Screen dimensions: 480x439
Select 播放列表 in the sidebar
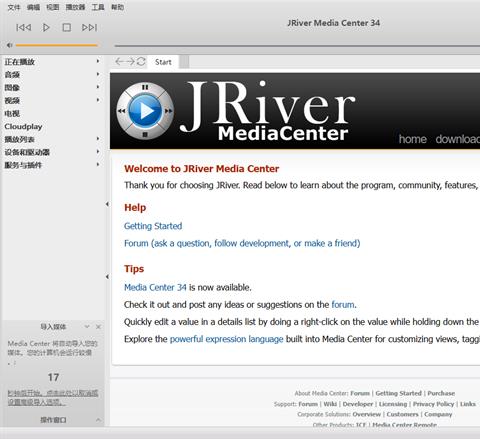[x=19, y=139]
